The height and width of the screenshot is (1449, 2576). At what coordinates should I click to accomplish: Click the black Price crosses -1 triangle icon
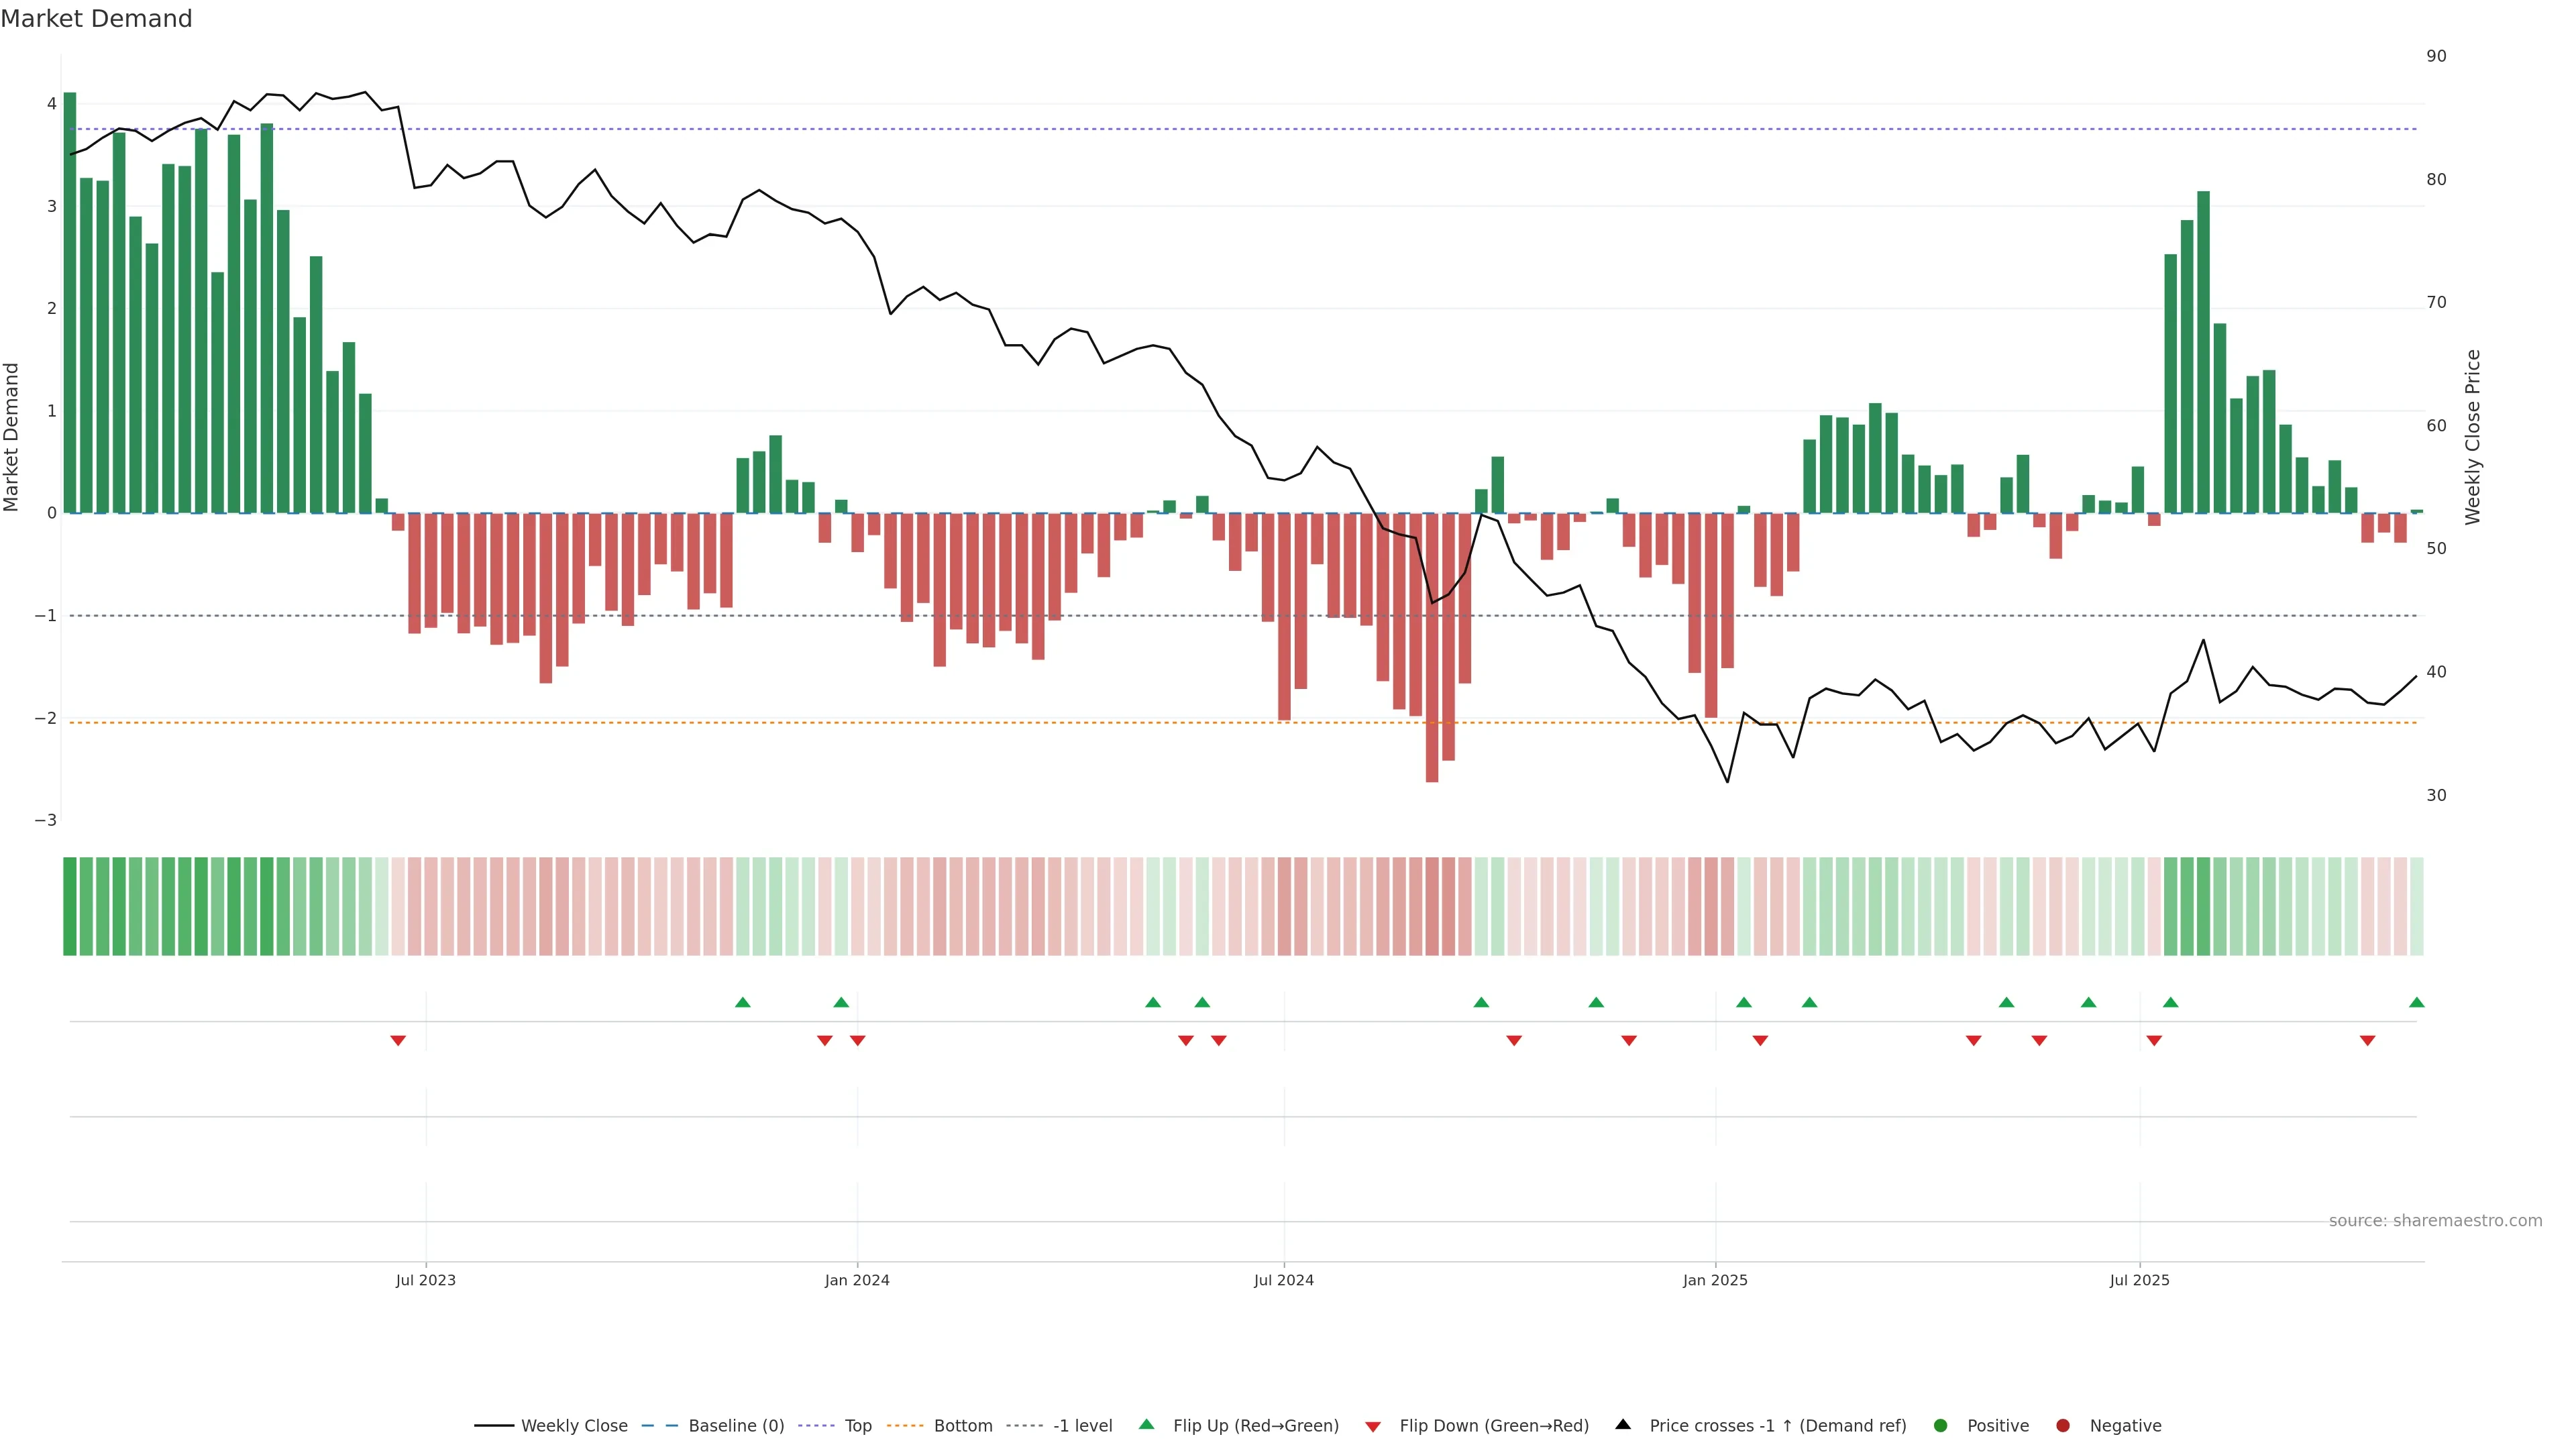pyautogui.click(x=1623, y=1425)
